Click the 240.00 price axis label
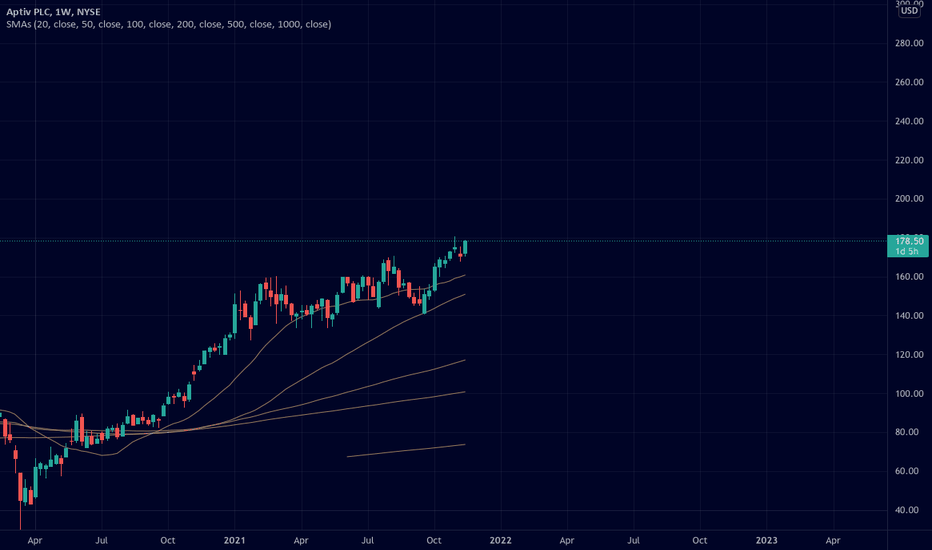 coord(909,121)
